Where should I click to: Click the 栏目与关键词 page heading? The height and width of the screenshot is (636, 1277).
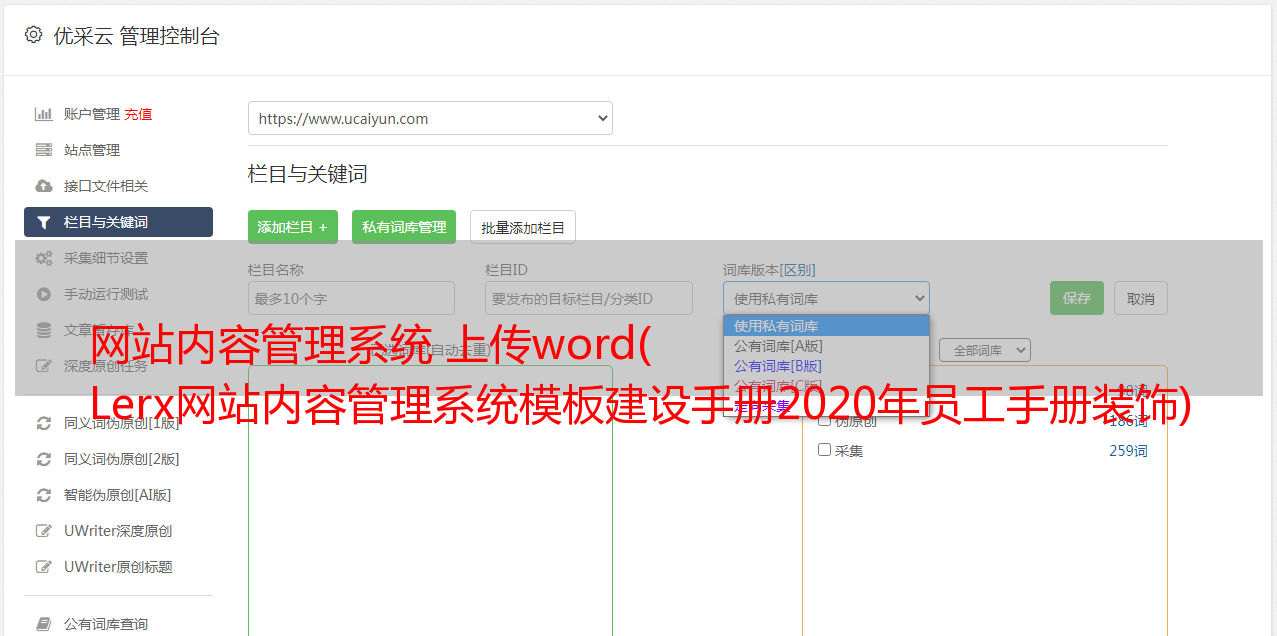[x=308, y=174]
